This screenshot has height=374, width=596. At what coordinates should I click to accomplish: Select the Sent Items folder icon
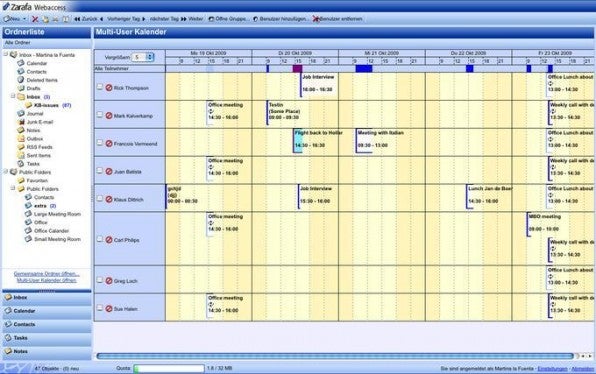pos(21,155)
